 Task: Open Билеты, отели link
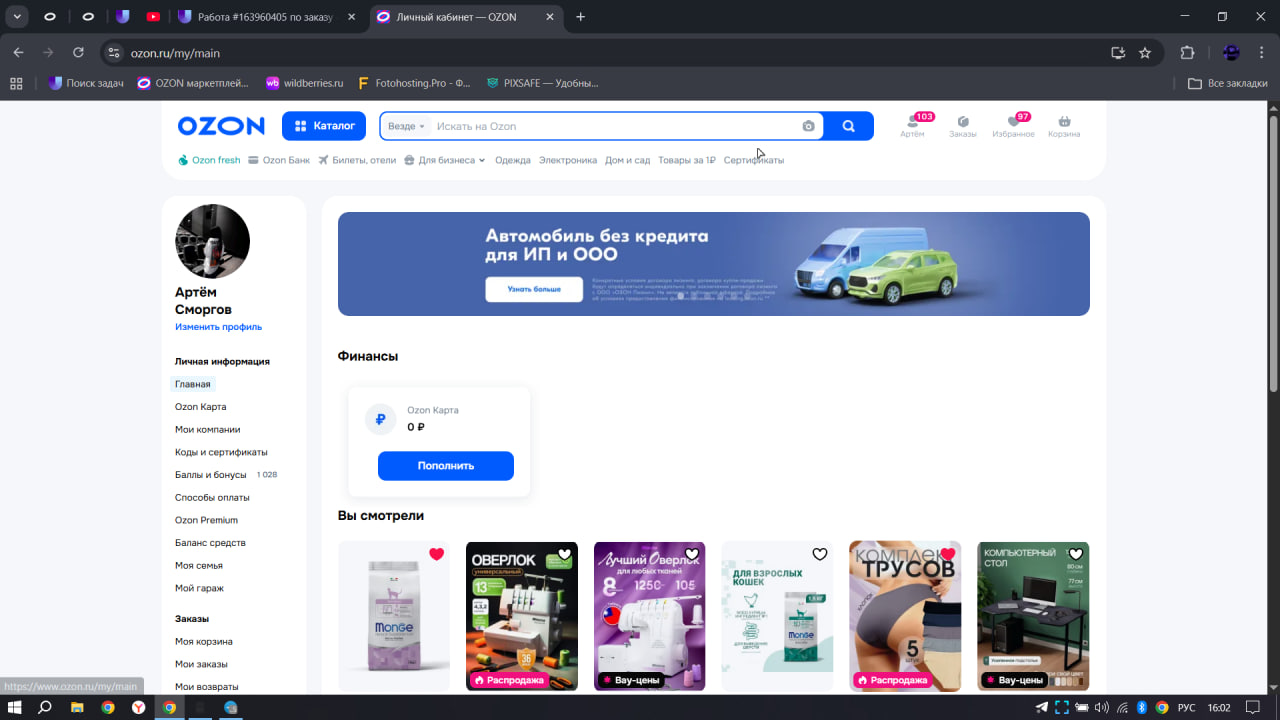click(x=357, y=160)
